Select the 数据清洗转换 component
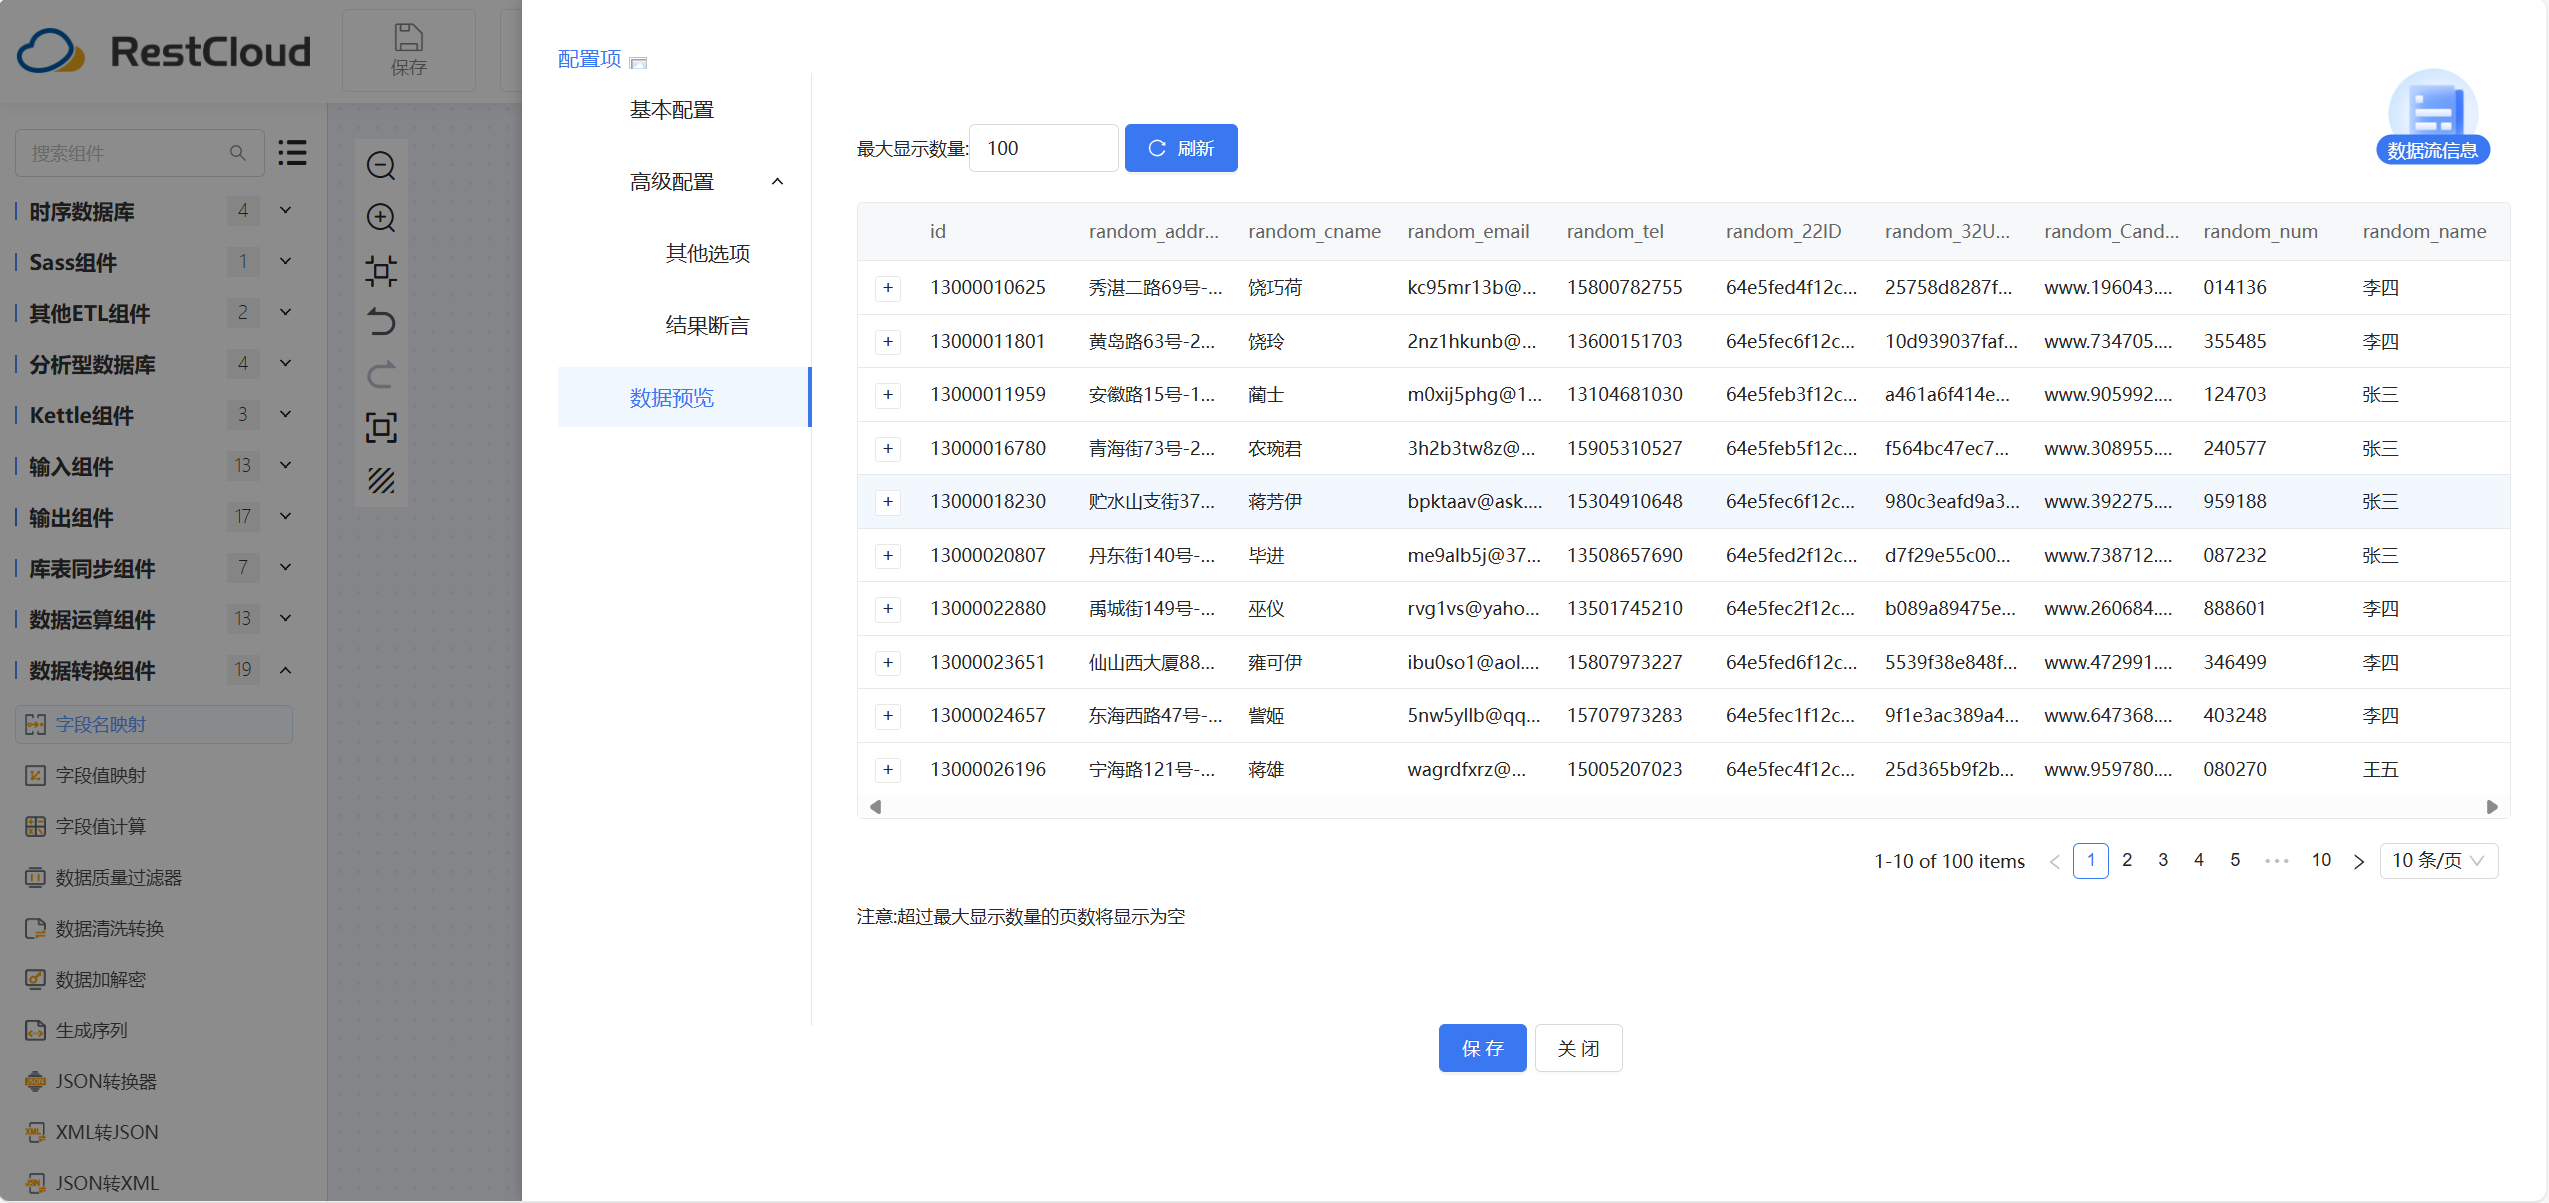This screenshot has width=2549, height=1203. pos(94,928)
